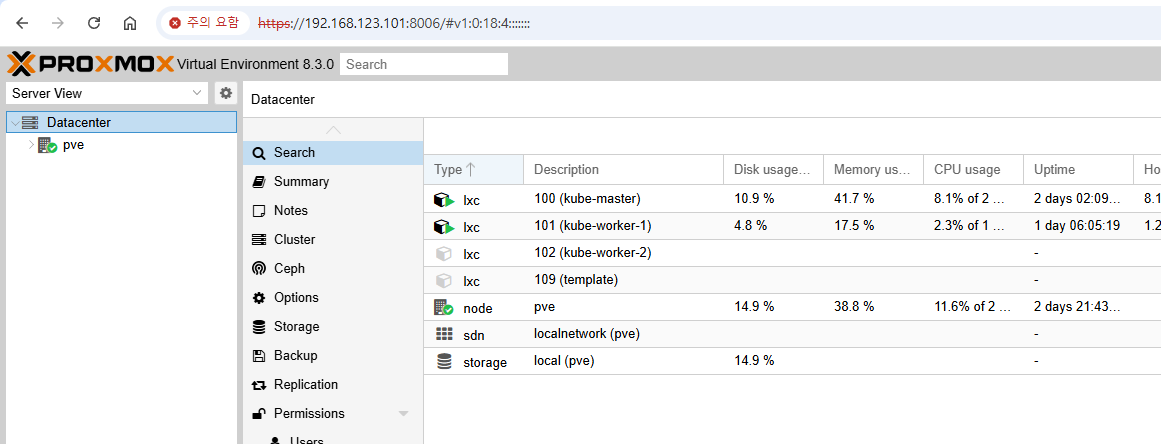The width and height of the screenshot is (1161, 444).
Task: Open the tree view settings gear icon
Action: coord(226,93)
